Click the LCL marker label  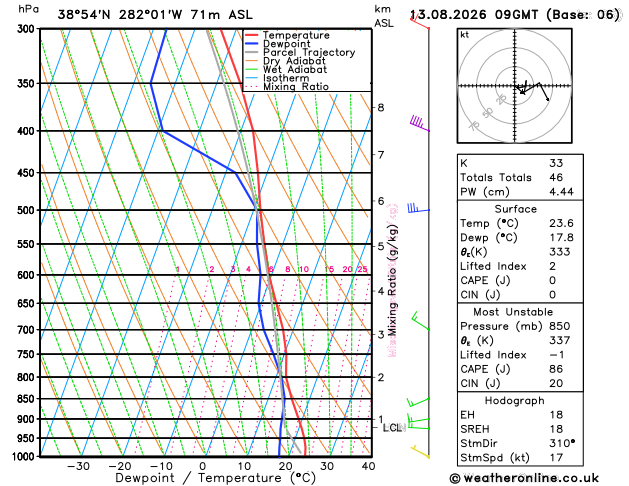point(392,428)
